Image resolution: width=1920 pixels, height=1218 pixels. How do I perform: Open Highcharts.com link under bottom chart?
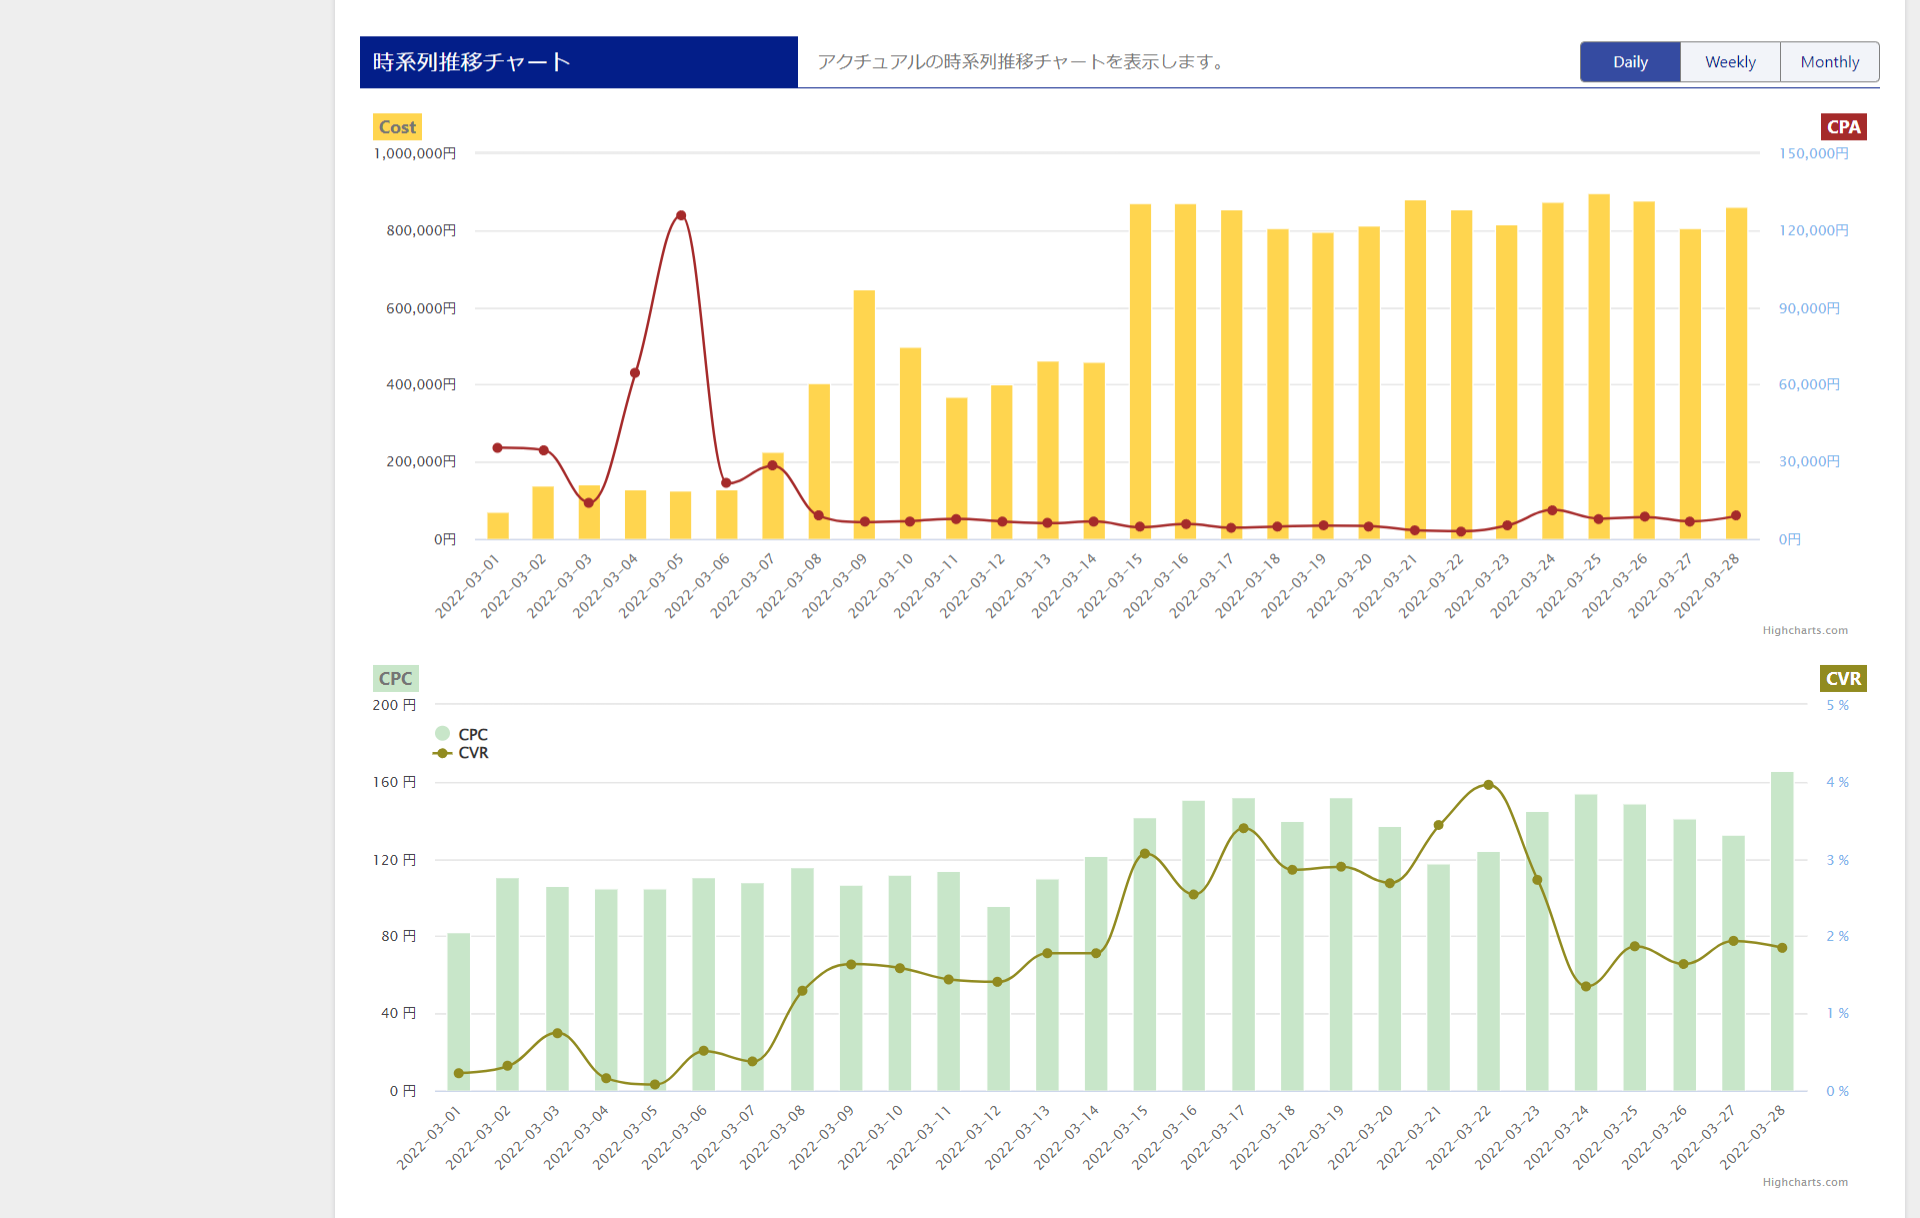point(1804,1182)
